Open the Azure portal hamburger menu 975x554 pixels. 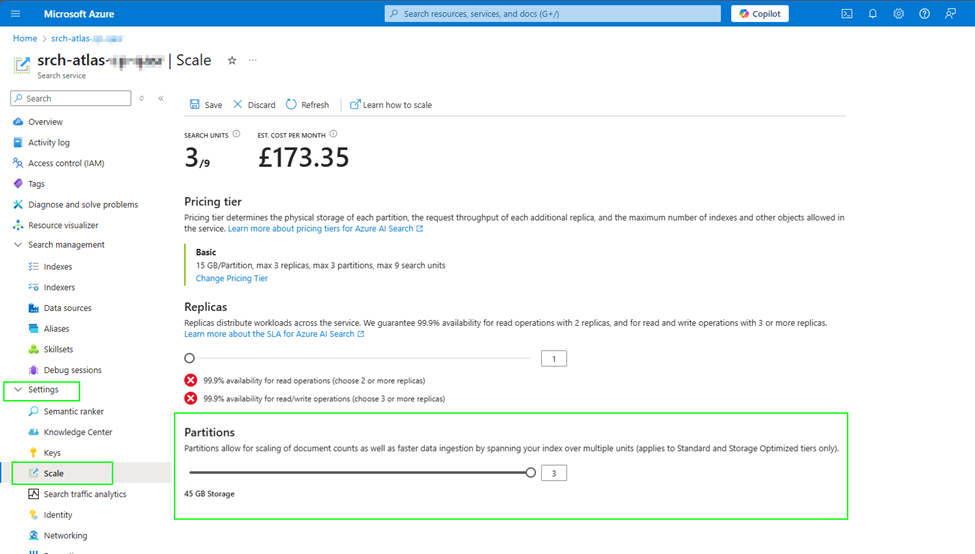(x=16, y=14)
